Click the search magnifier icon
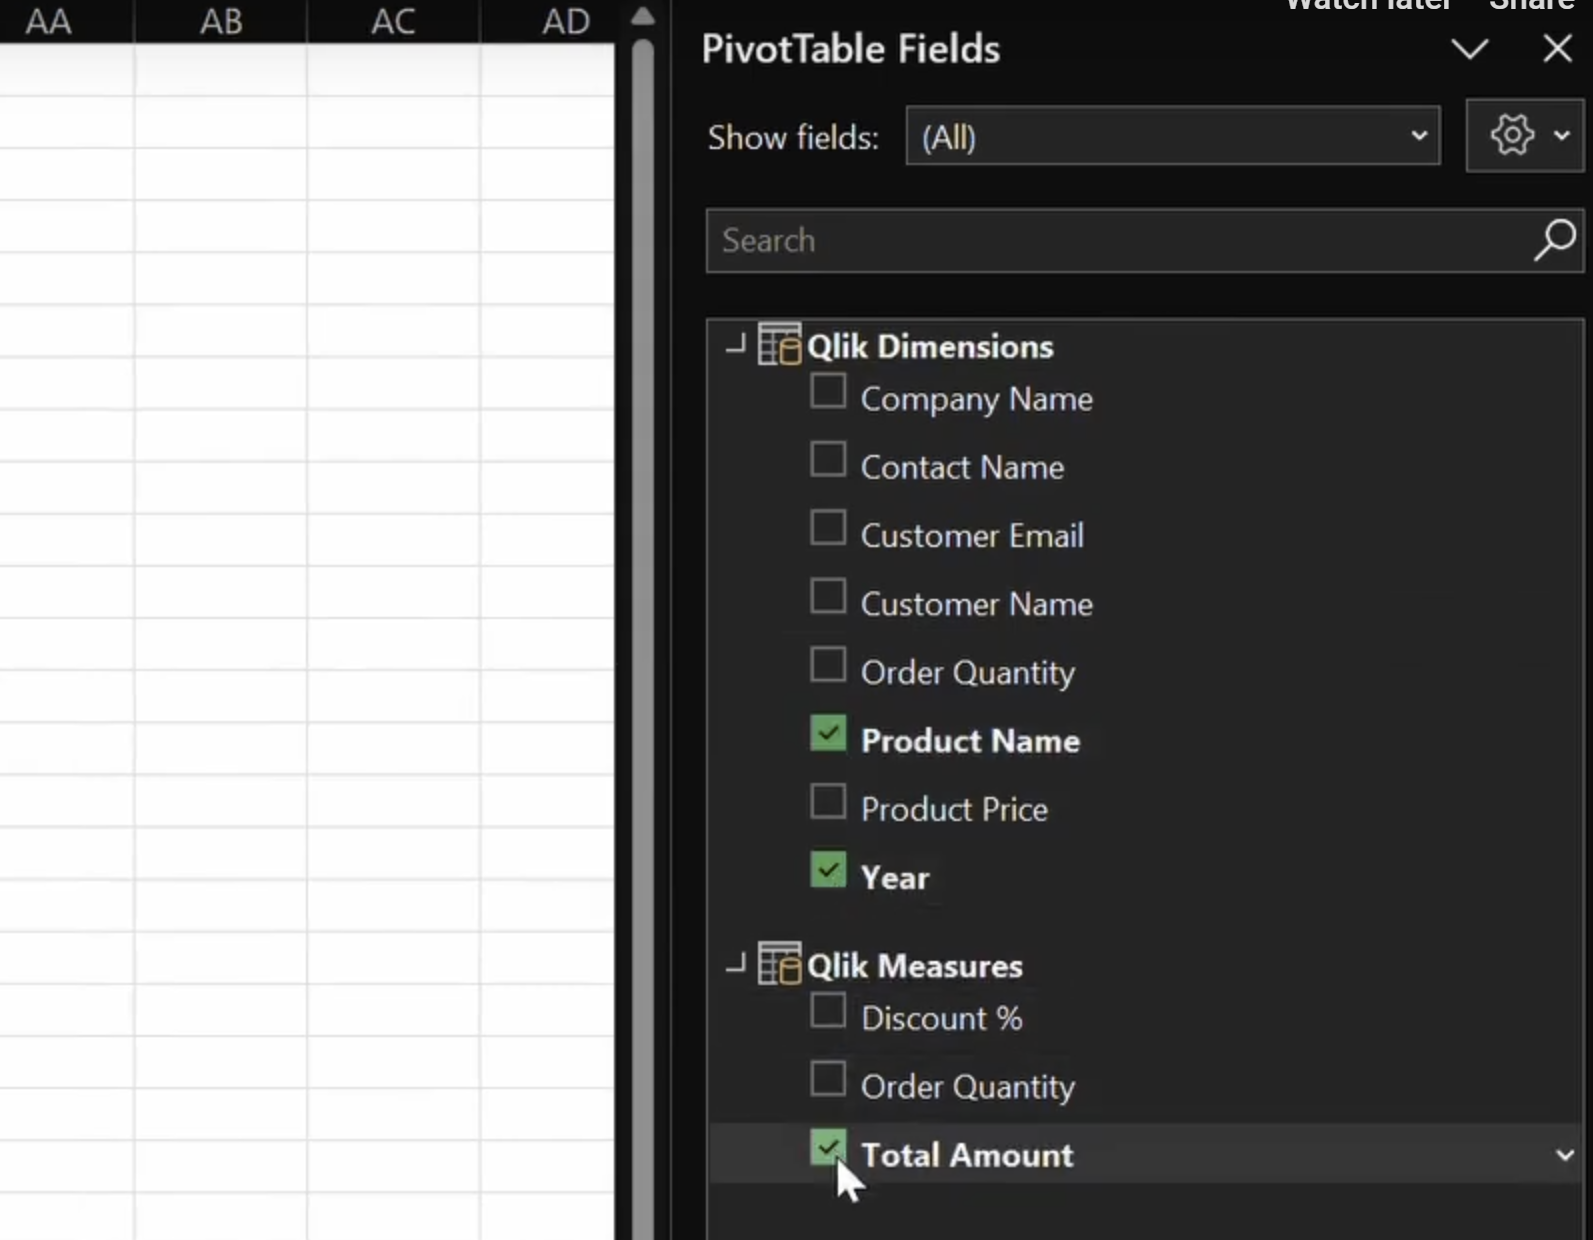This screenshot has height=1240, width=1593. (1554, 240)
